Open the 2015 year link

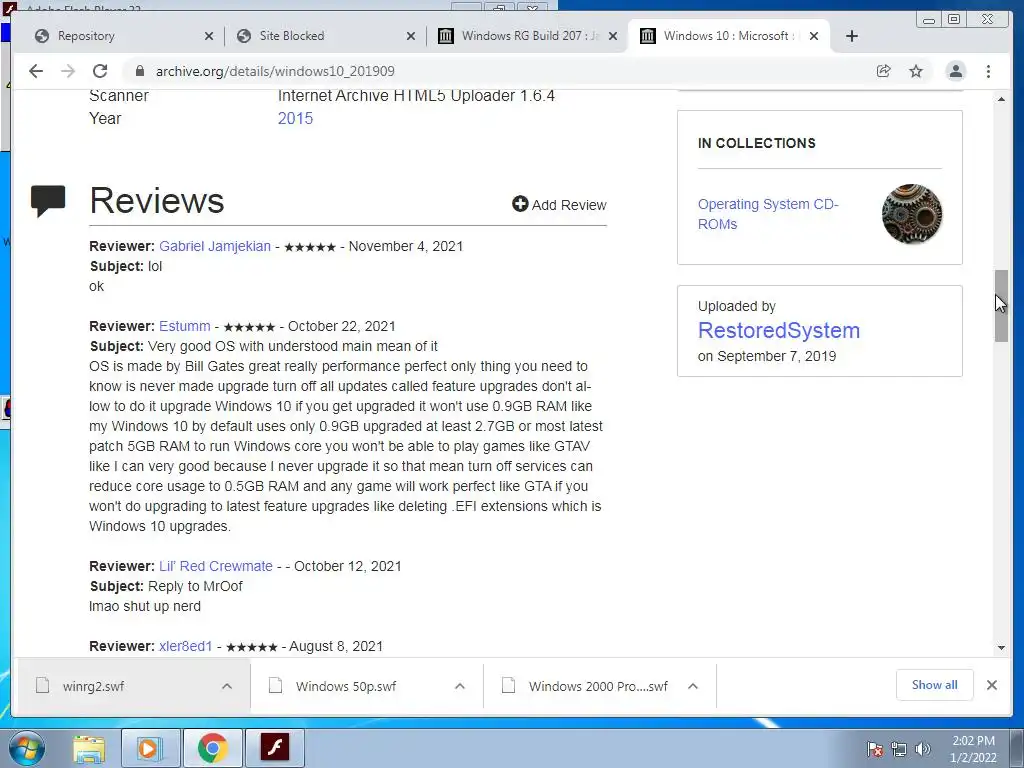pos(295,118)
